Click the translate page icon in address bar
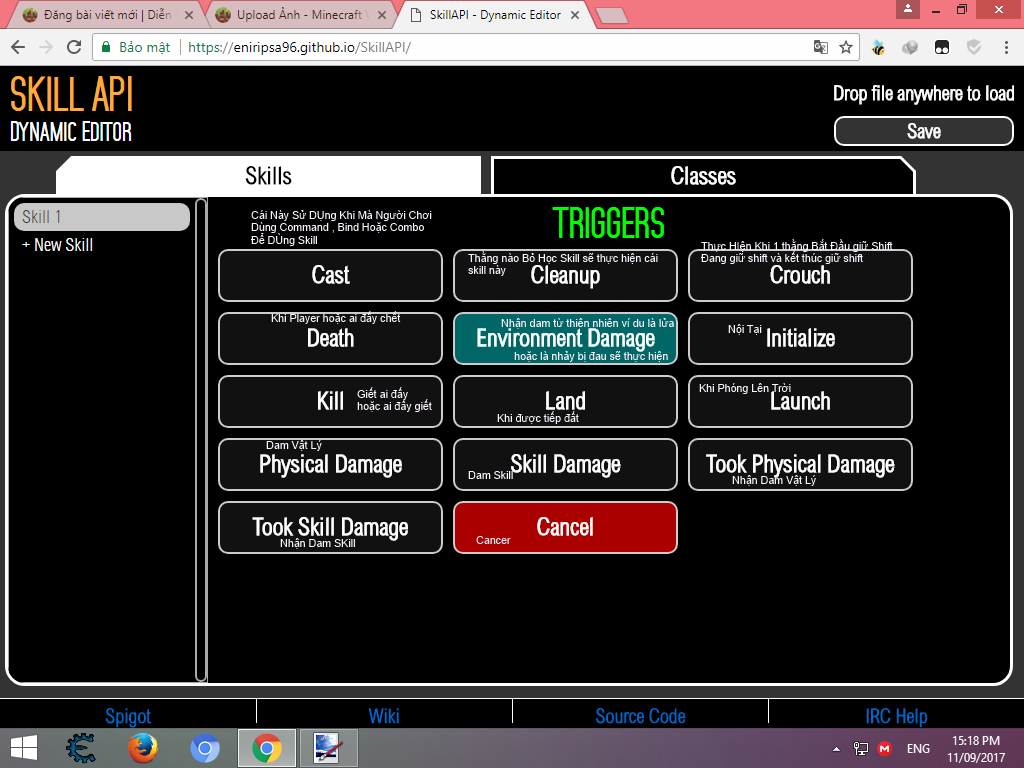The width and height of the screenshot is (1024, 768). tap(821, 47)
